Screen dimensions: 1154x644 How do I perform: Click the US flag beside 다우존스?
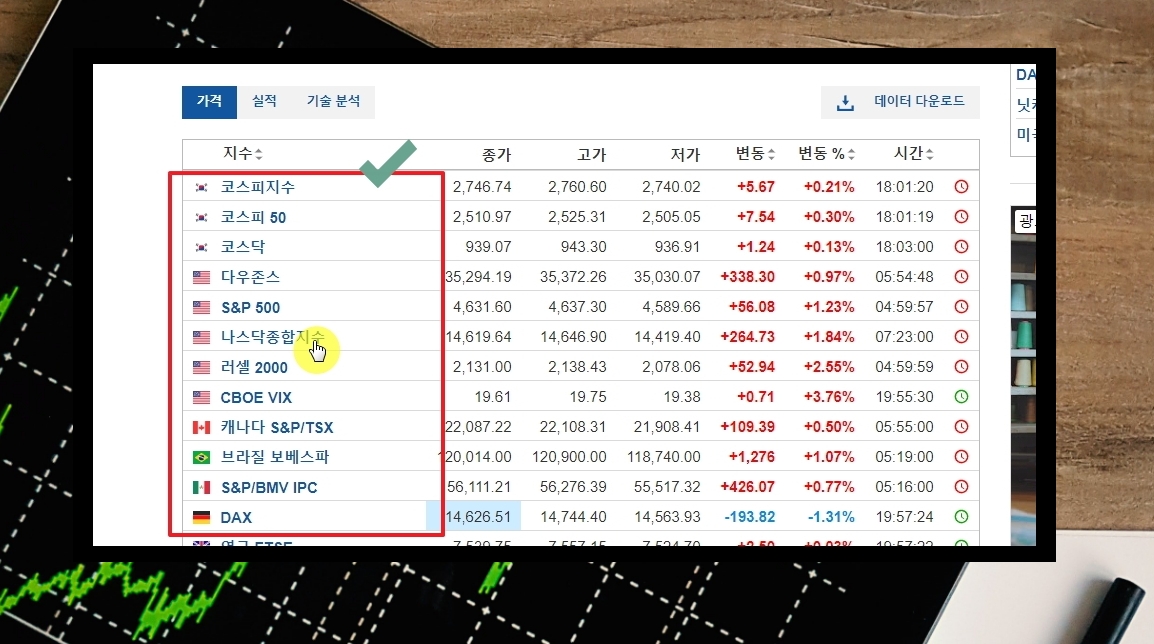201,277
